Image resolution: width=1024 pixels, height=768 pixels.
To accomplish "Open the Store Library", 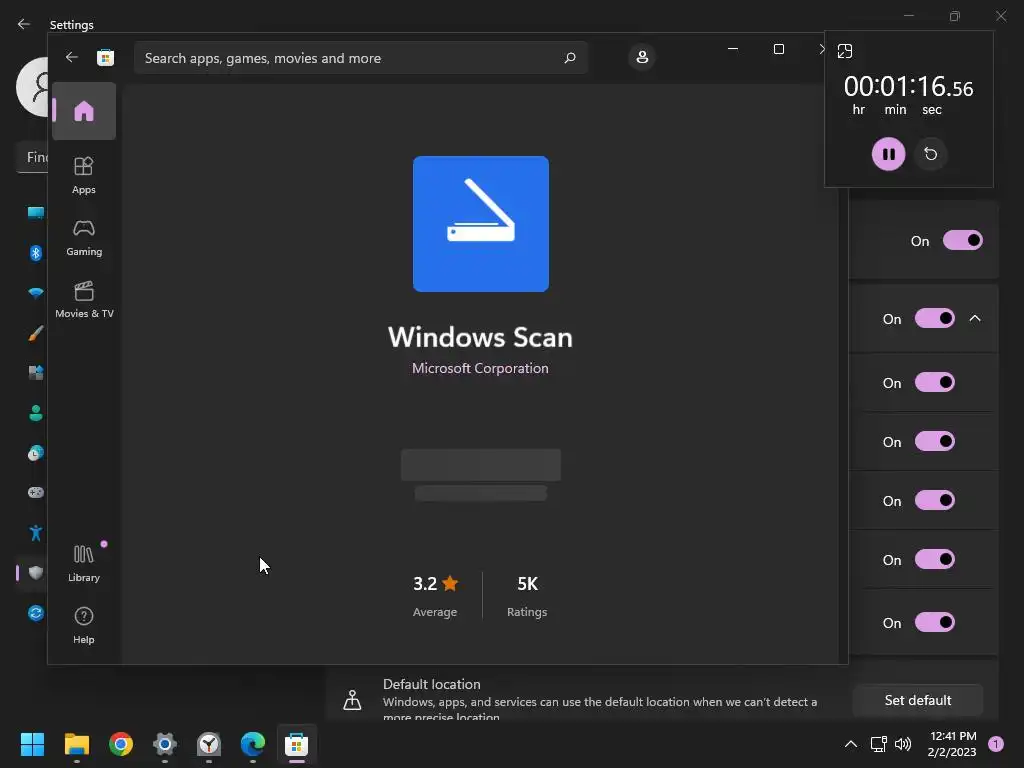I will point(84,563).
